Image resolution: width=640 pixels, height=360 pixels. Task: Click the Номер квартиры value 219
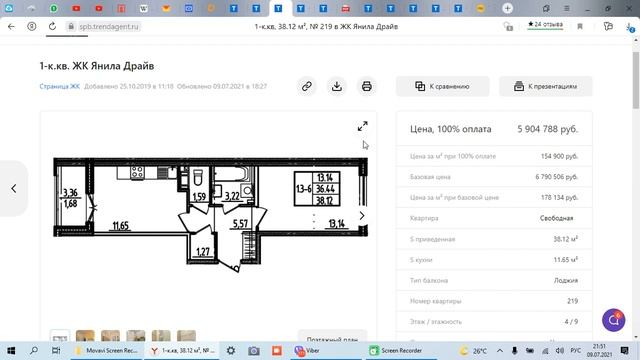pos(572,301)
